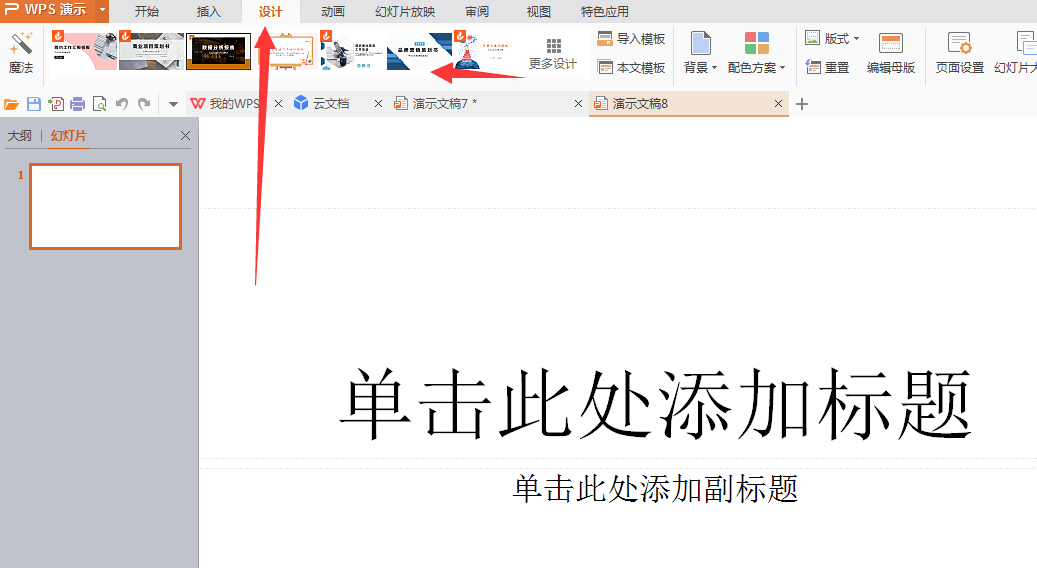
Task: Switch to the 审阅 ribbon tab
Action: (x=477, y=11)
